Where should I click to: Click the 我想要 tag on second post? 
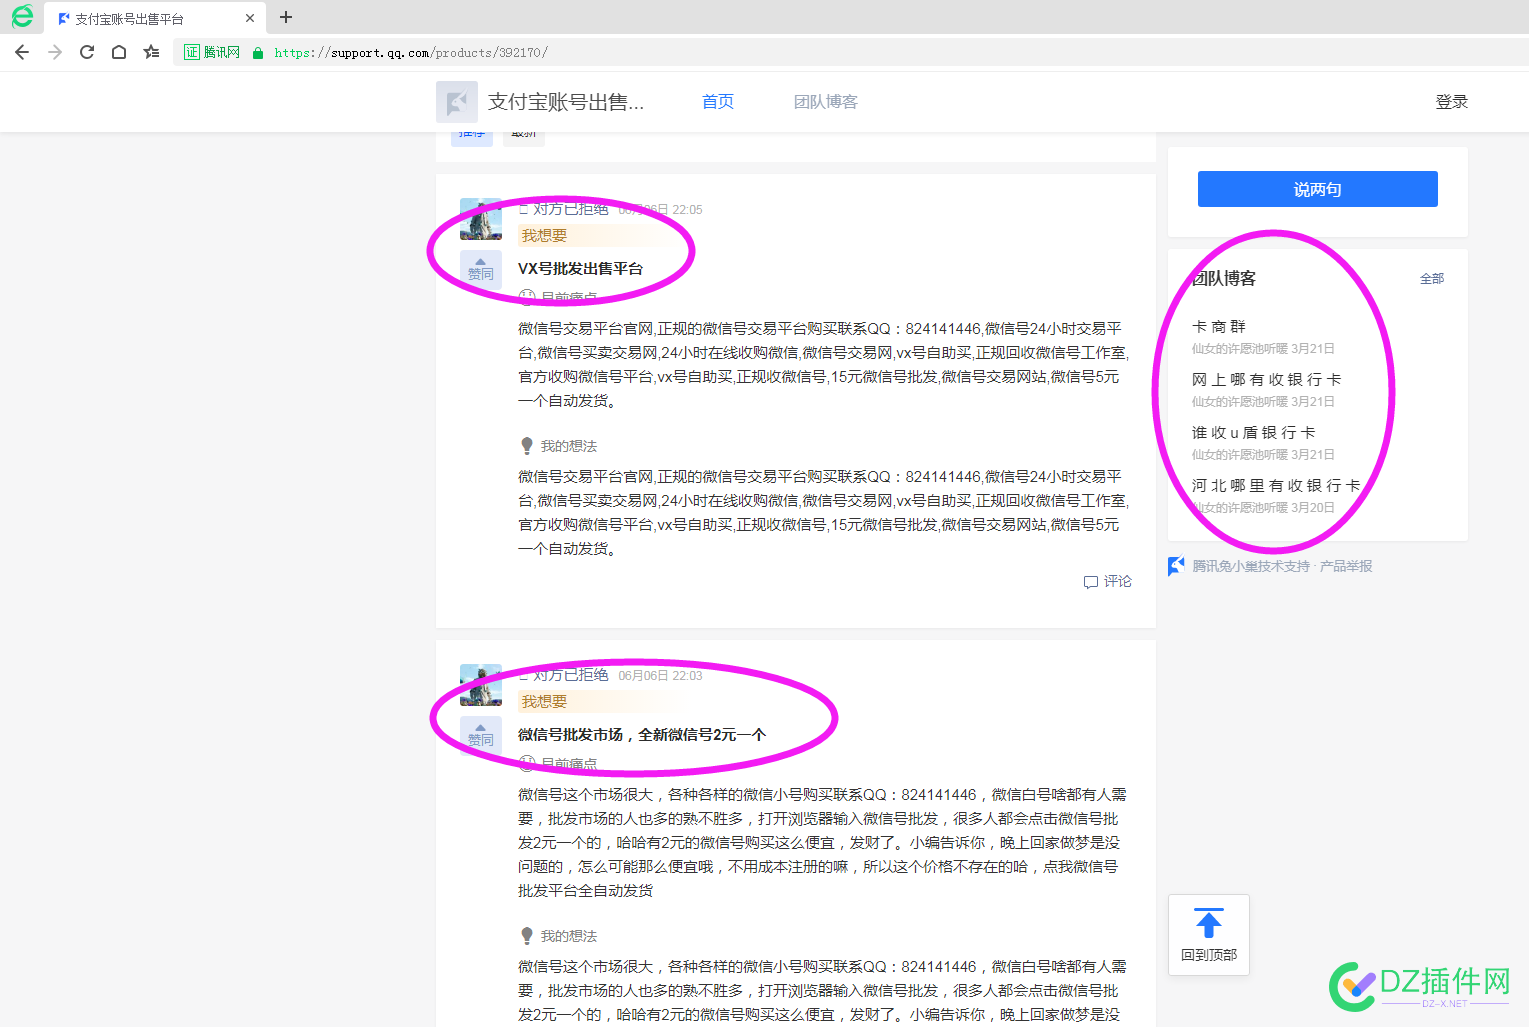click(x=544, y=702)
